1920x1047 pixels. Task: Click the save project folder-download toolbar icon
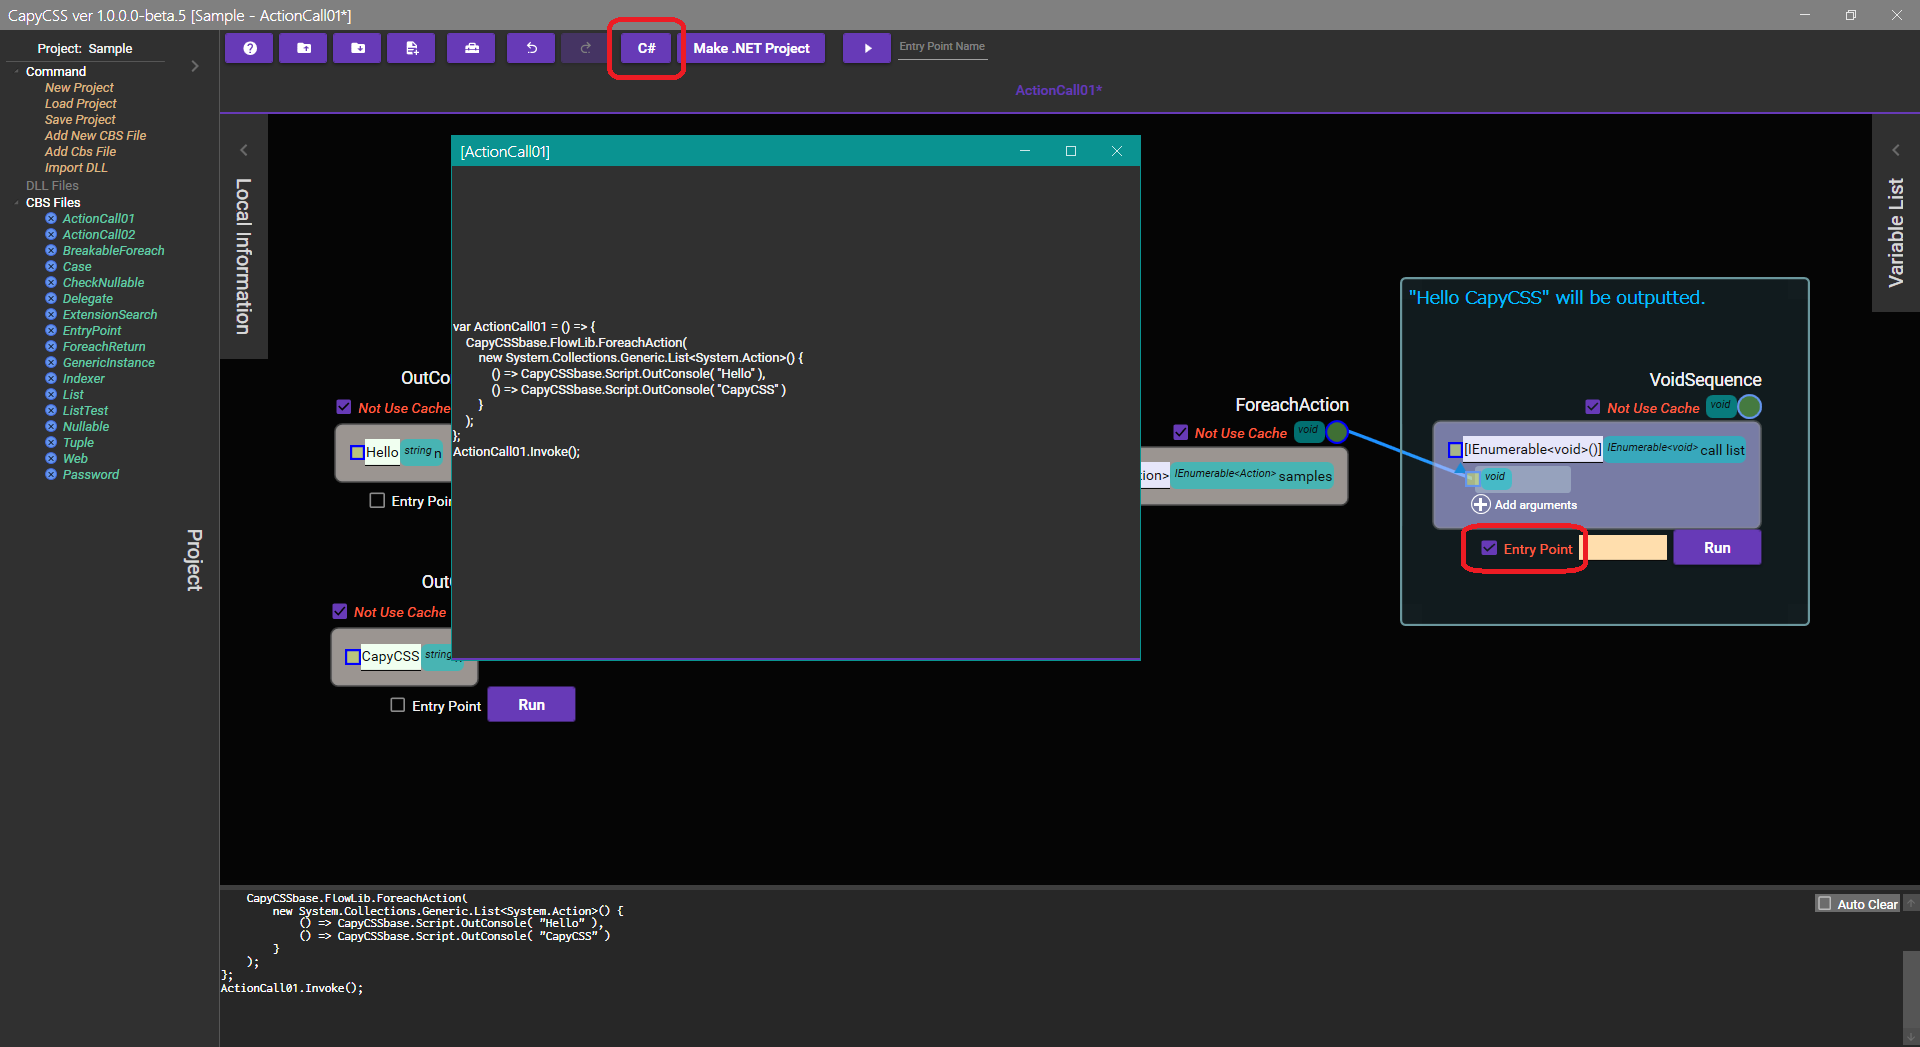(x=357, y=48)
